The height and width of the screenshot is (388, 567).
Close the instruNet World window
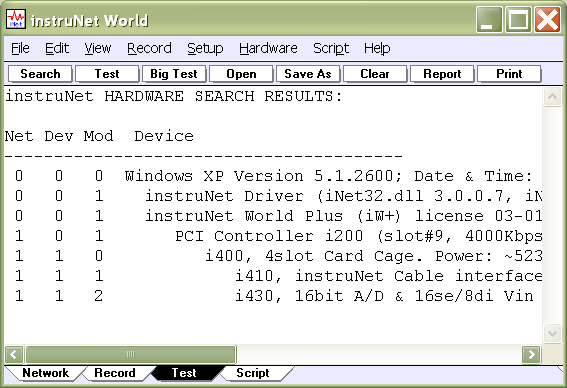(547, 19)
